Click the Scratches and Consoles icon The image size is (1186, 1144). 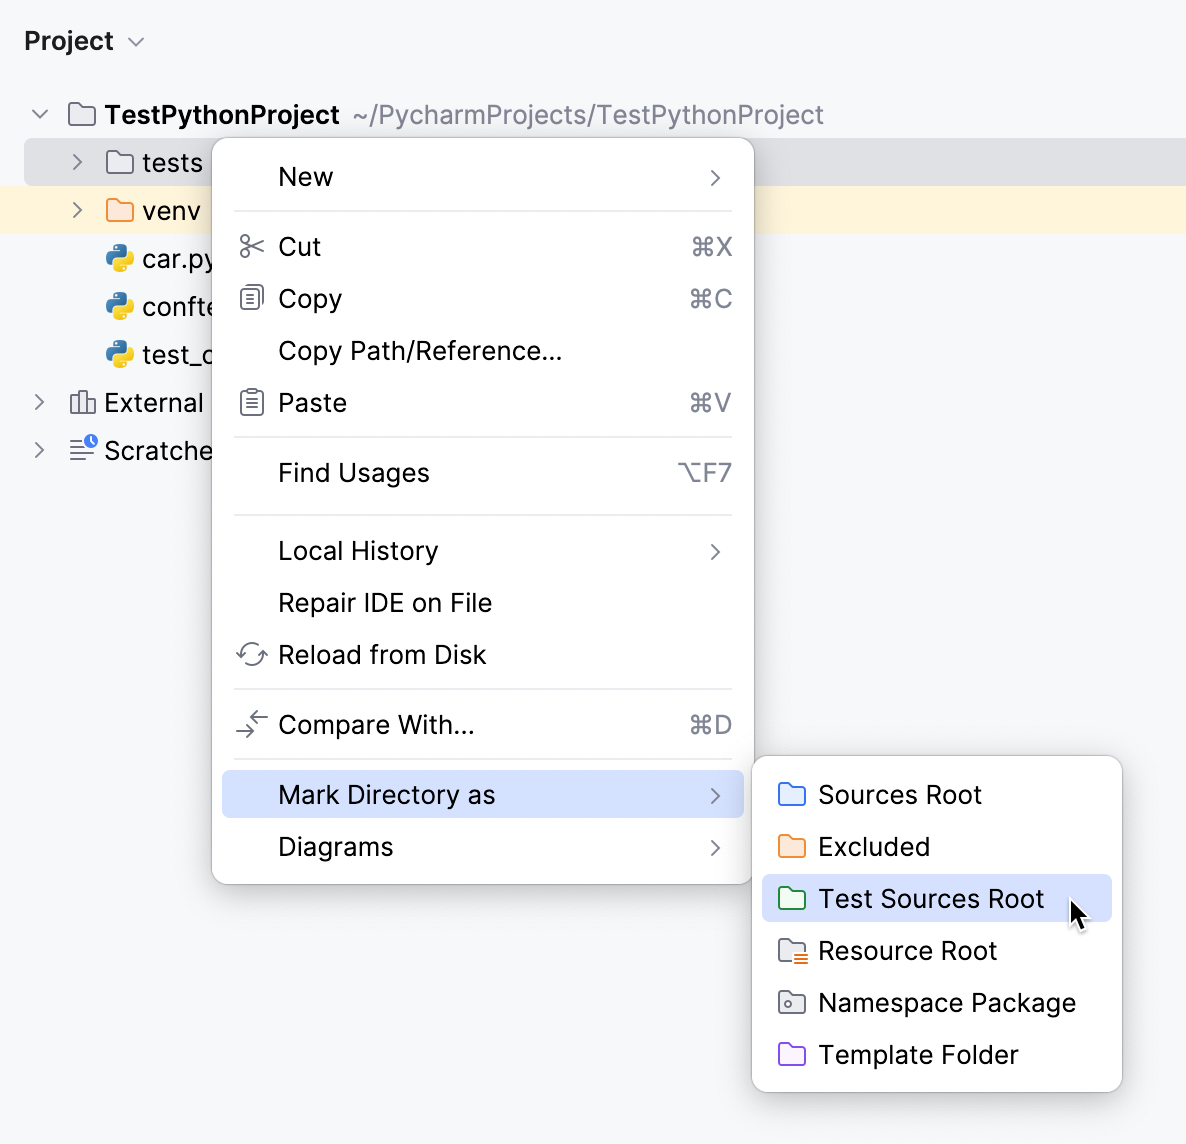[81, 450]
